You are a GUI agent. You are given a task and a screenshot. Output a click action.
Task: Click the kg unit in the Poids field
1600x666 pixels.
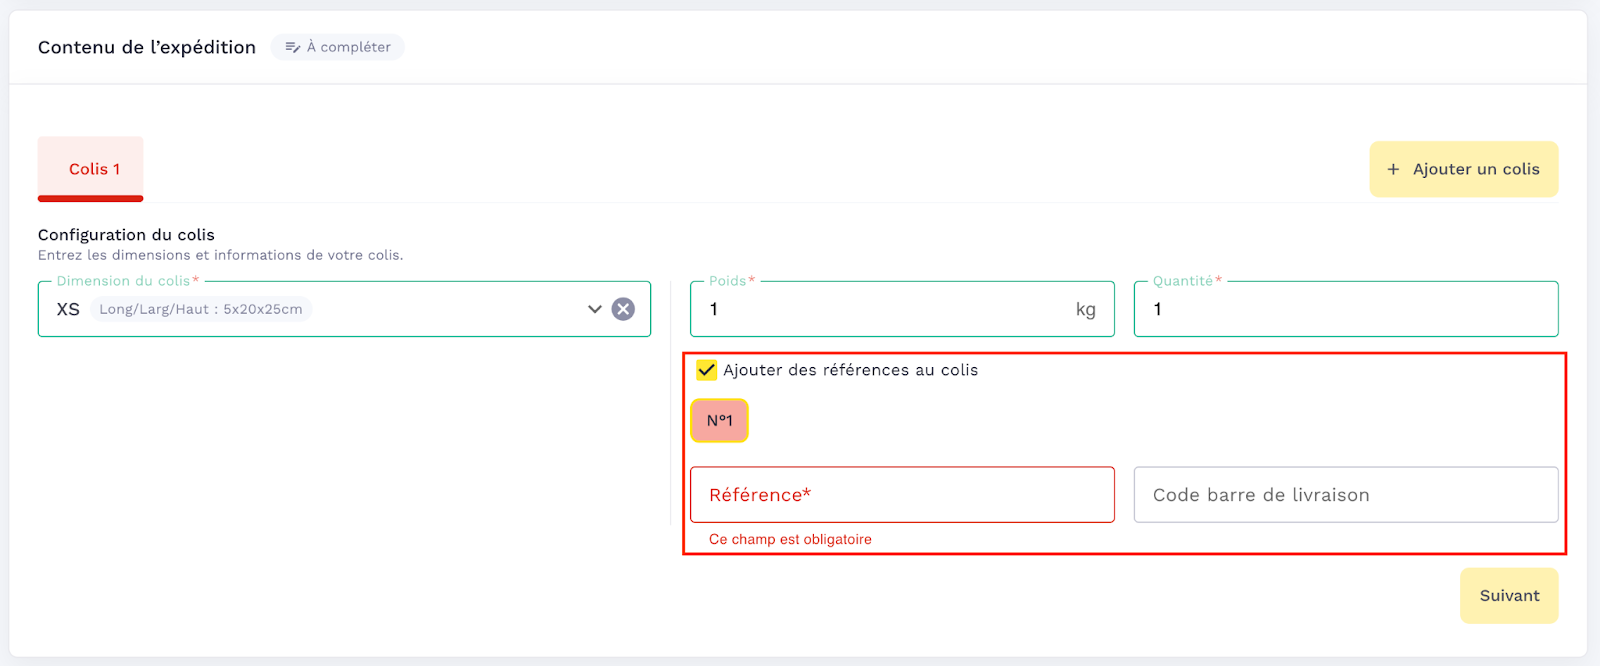coord(1085,310)
